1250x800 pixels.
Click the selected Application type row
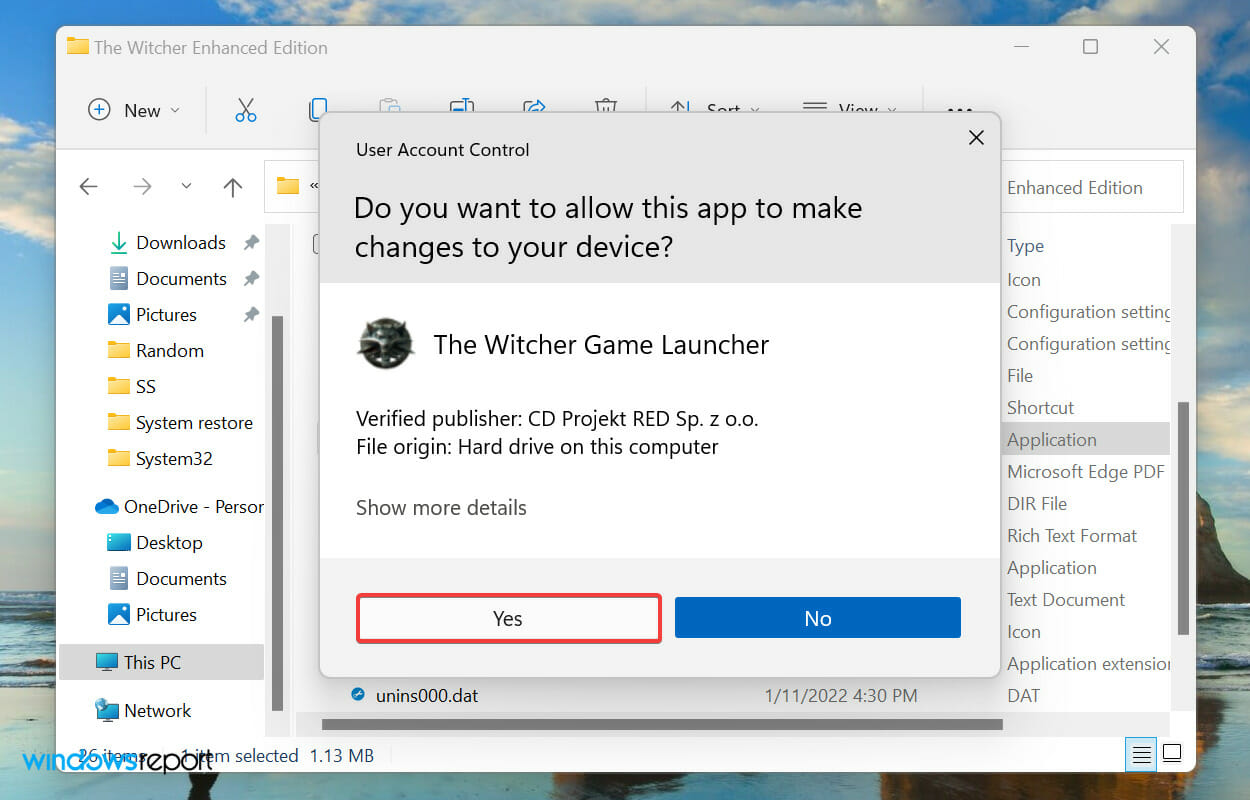(x=1051, y=440)
